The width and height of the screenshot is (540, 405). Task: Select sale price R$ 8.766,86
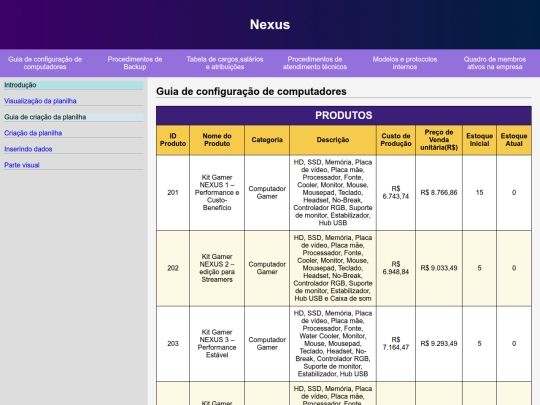point(439,193)
